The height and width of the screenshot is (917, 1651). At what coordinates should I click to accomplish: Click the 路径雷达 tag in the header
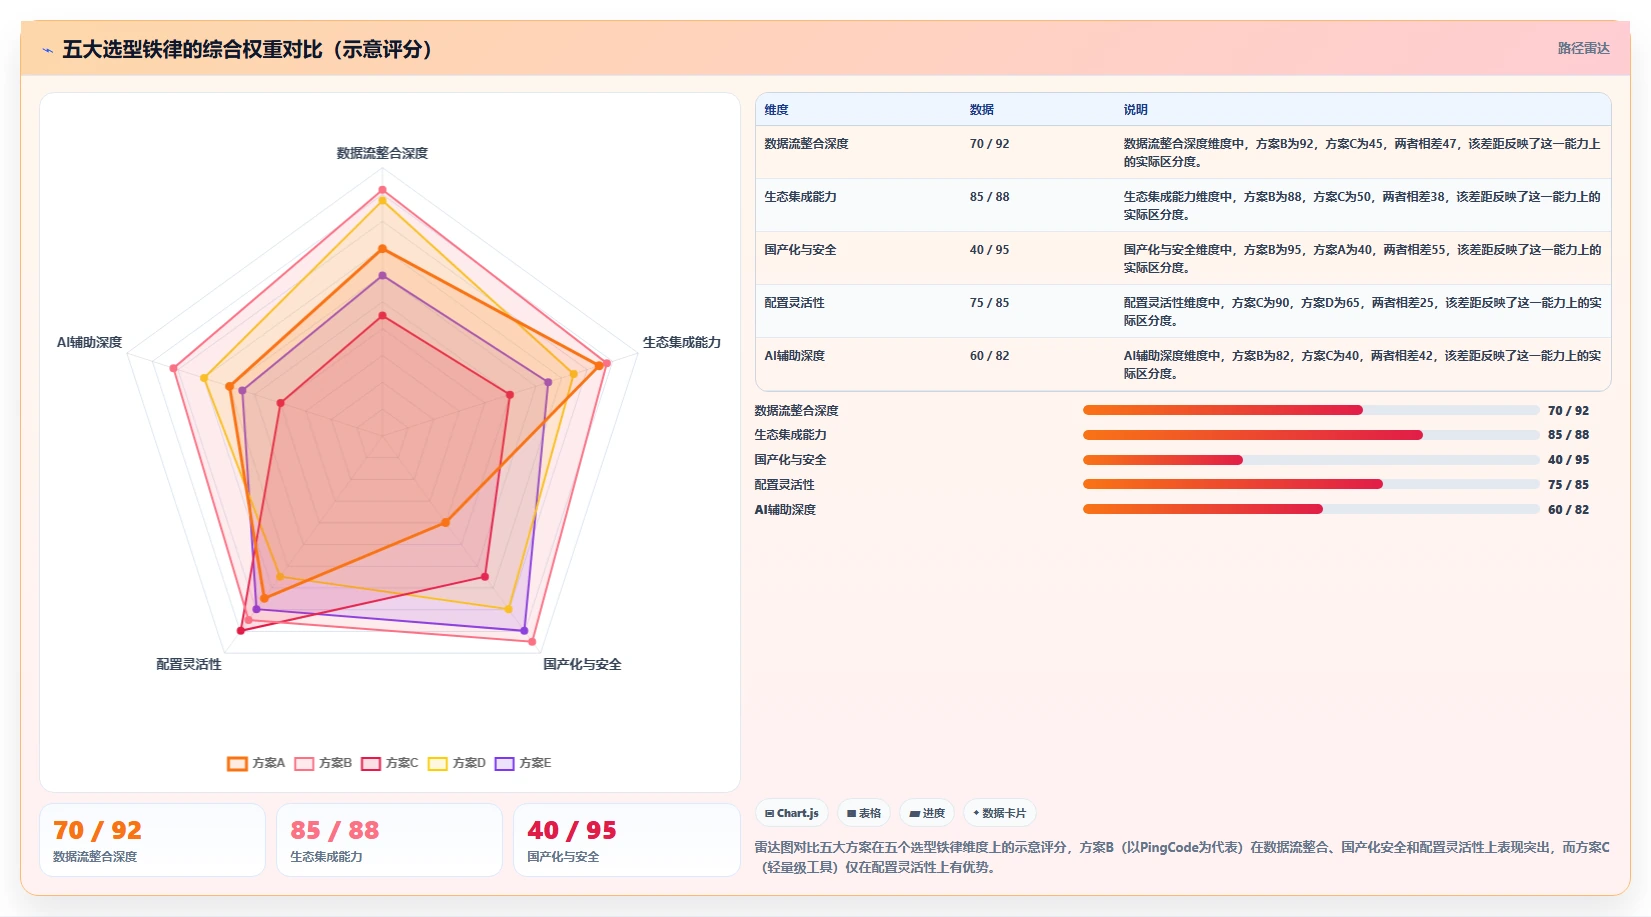(1583, 48)
